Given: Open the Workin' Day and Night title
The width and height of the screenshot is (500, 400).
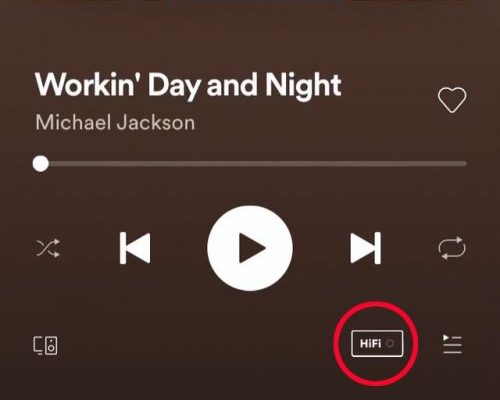Looking at the screenshot, I should [x=188, y=85].
